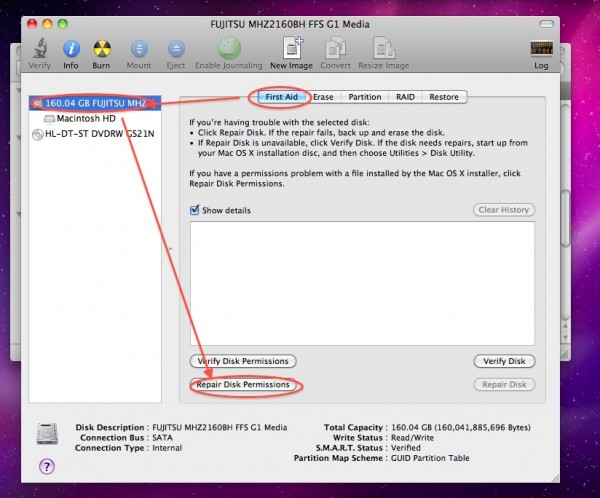Open the Partition tab
The height and width of the screenshot is (498, 600).
pyautogui.click(x=365, y=97)
